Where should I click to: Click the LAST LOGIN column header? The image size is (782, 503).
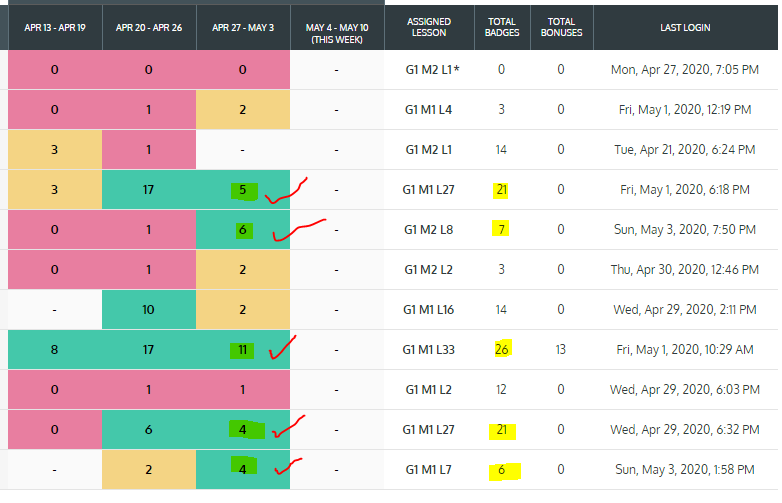[685, 28]
